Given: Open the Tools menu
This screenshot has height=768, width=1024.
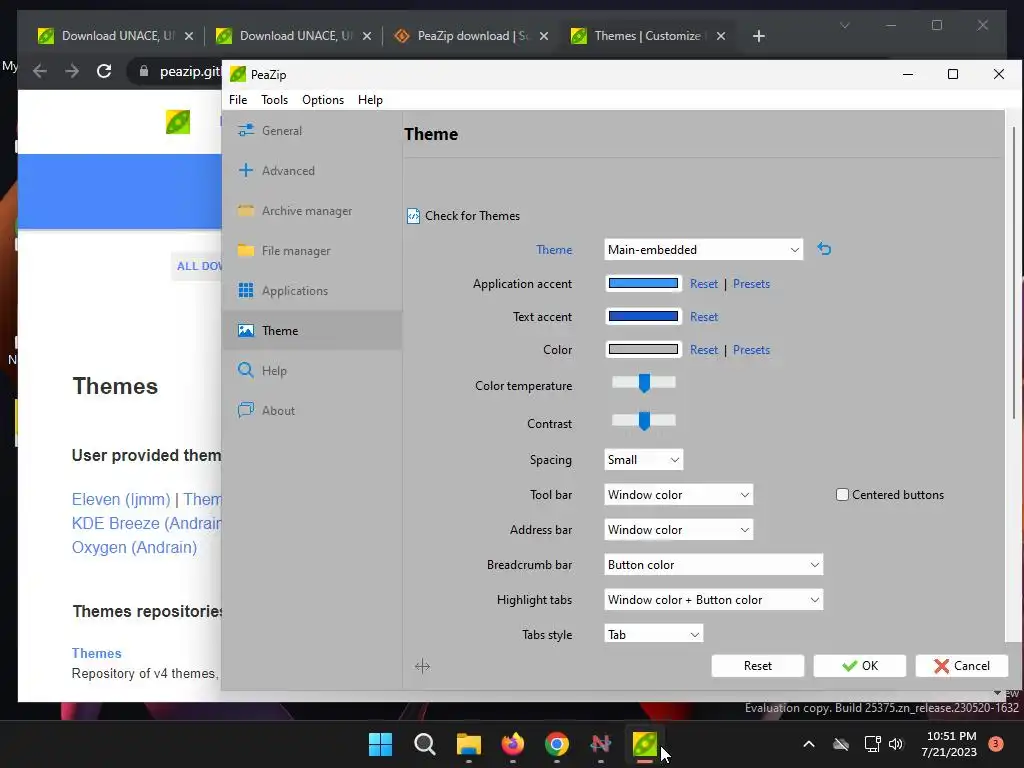Looking at the screenshot, I should click(274, 100).
